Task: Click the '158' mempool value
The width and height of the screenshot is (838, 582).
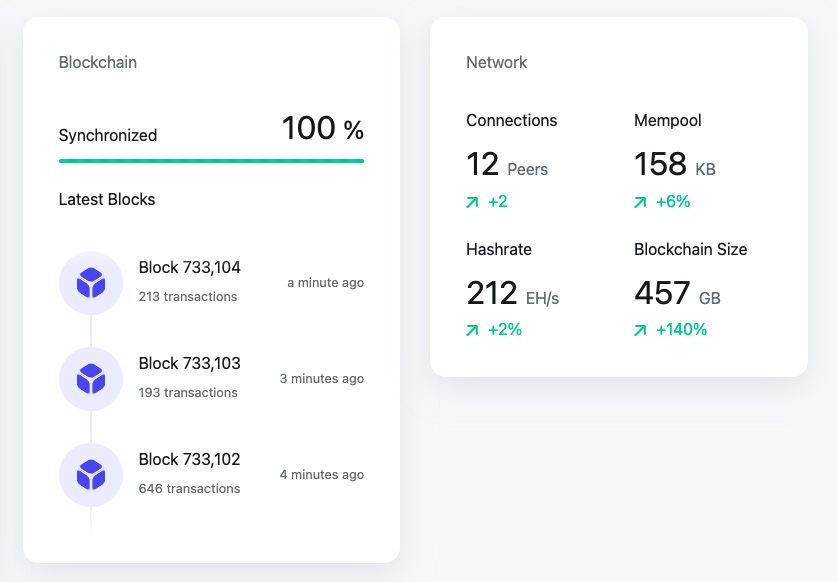Action: tap(660, 164)
